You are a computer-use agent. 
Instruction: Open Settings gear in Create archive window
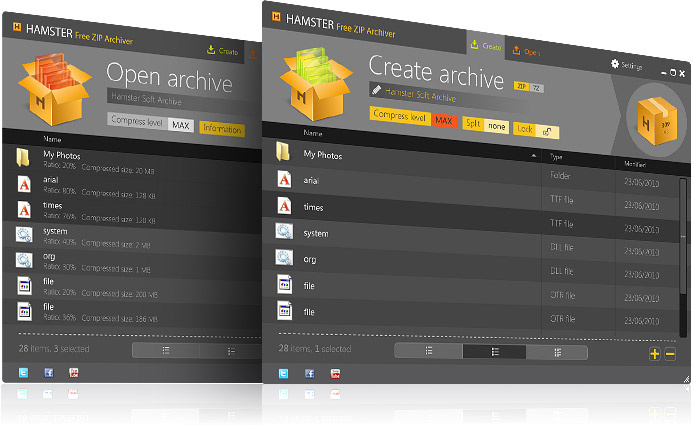[615, 64]
